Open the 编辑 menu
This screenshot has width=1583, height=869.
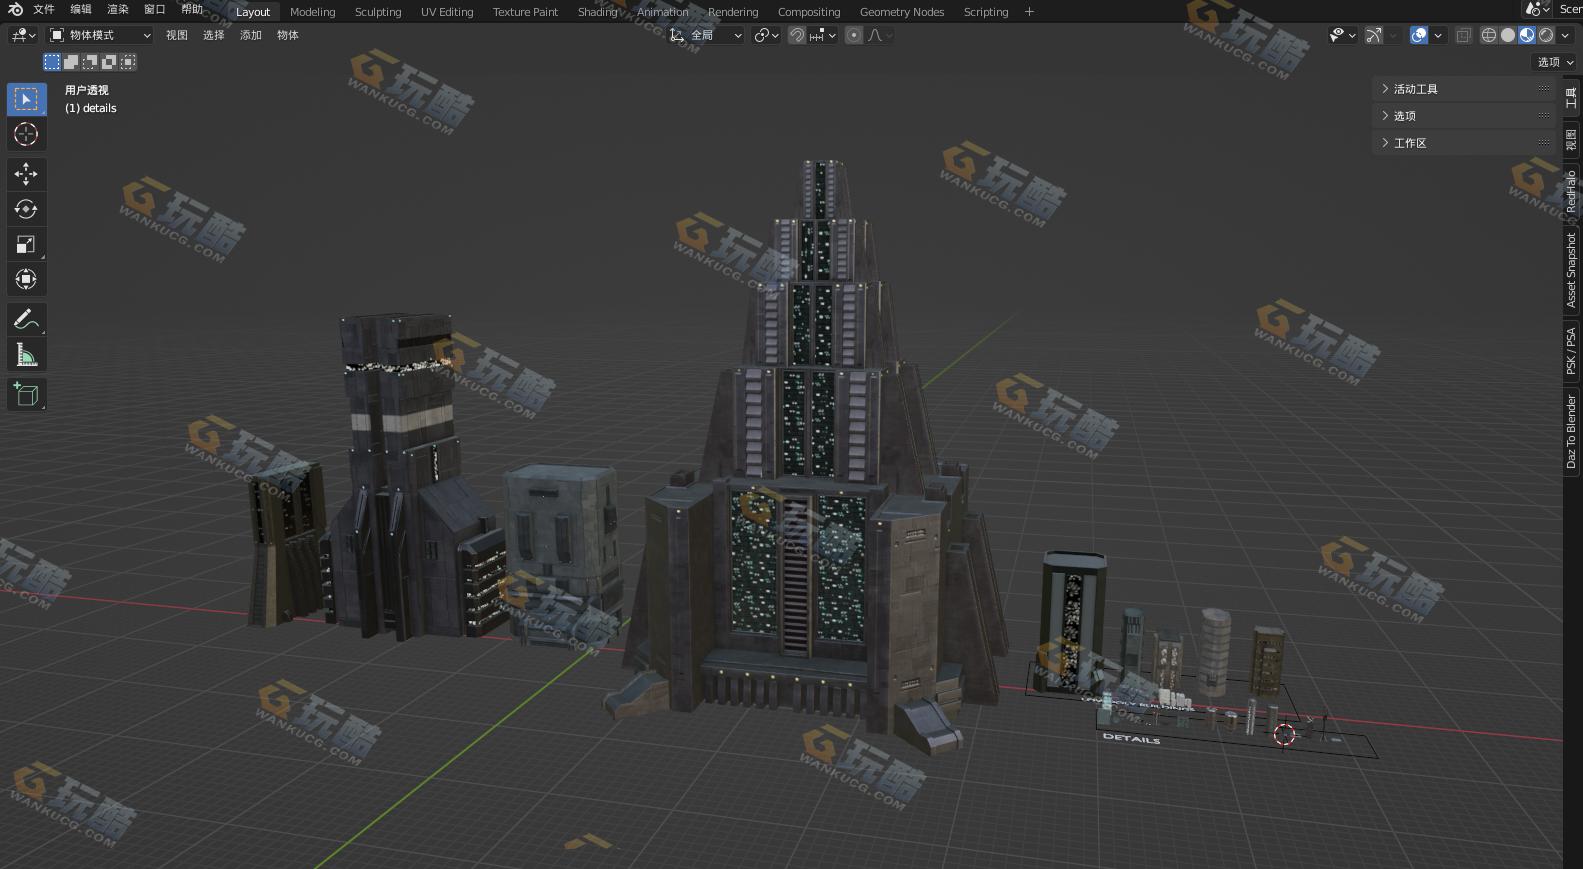(x=81, y=9)
